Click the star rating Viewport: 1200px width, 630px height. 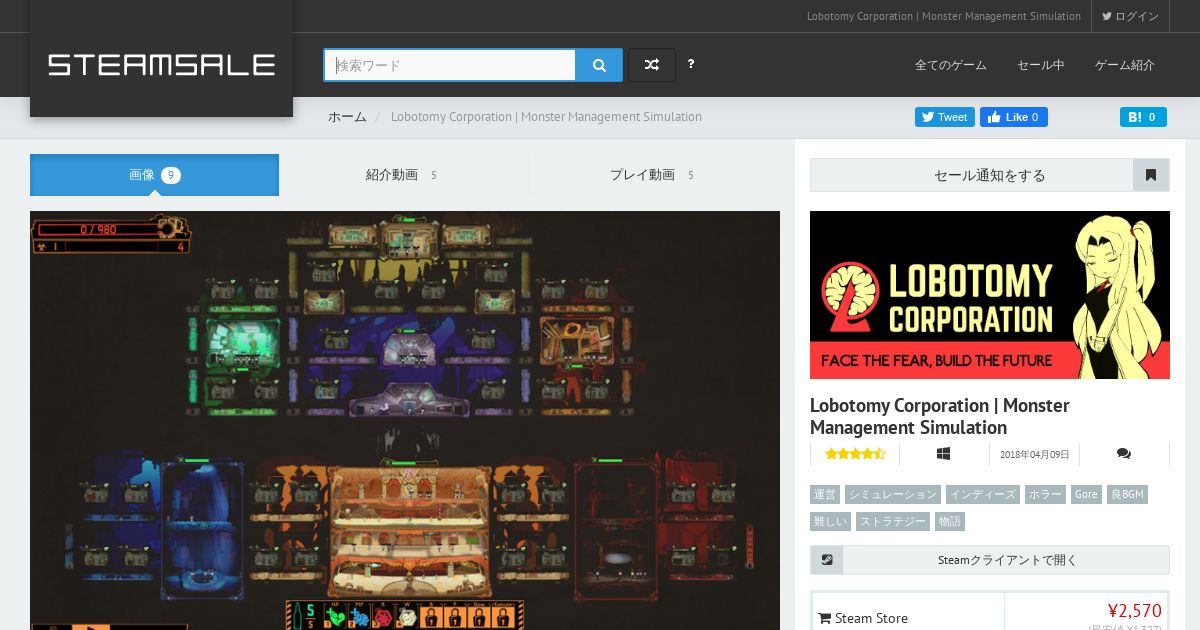point(855,454)
